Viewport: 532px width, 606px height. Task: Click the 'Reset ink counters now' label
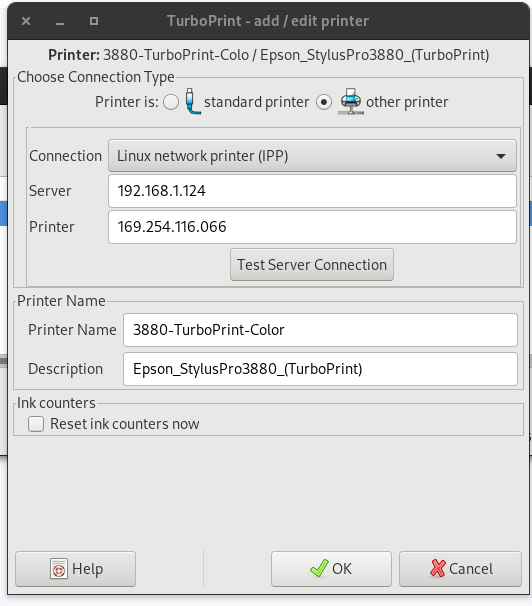click(125, 424)
